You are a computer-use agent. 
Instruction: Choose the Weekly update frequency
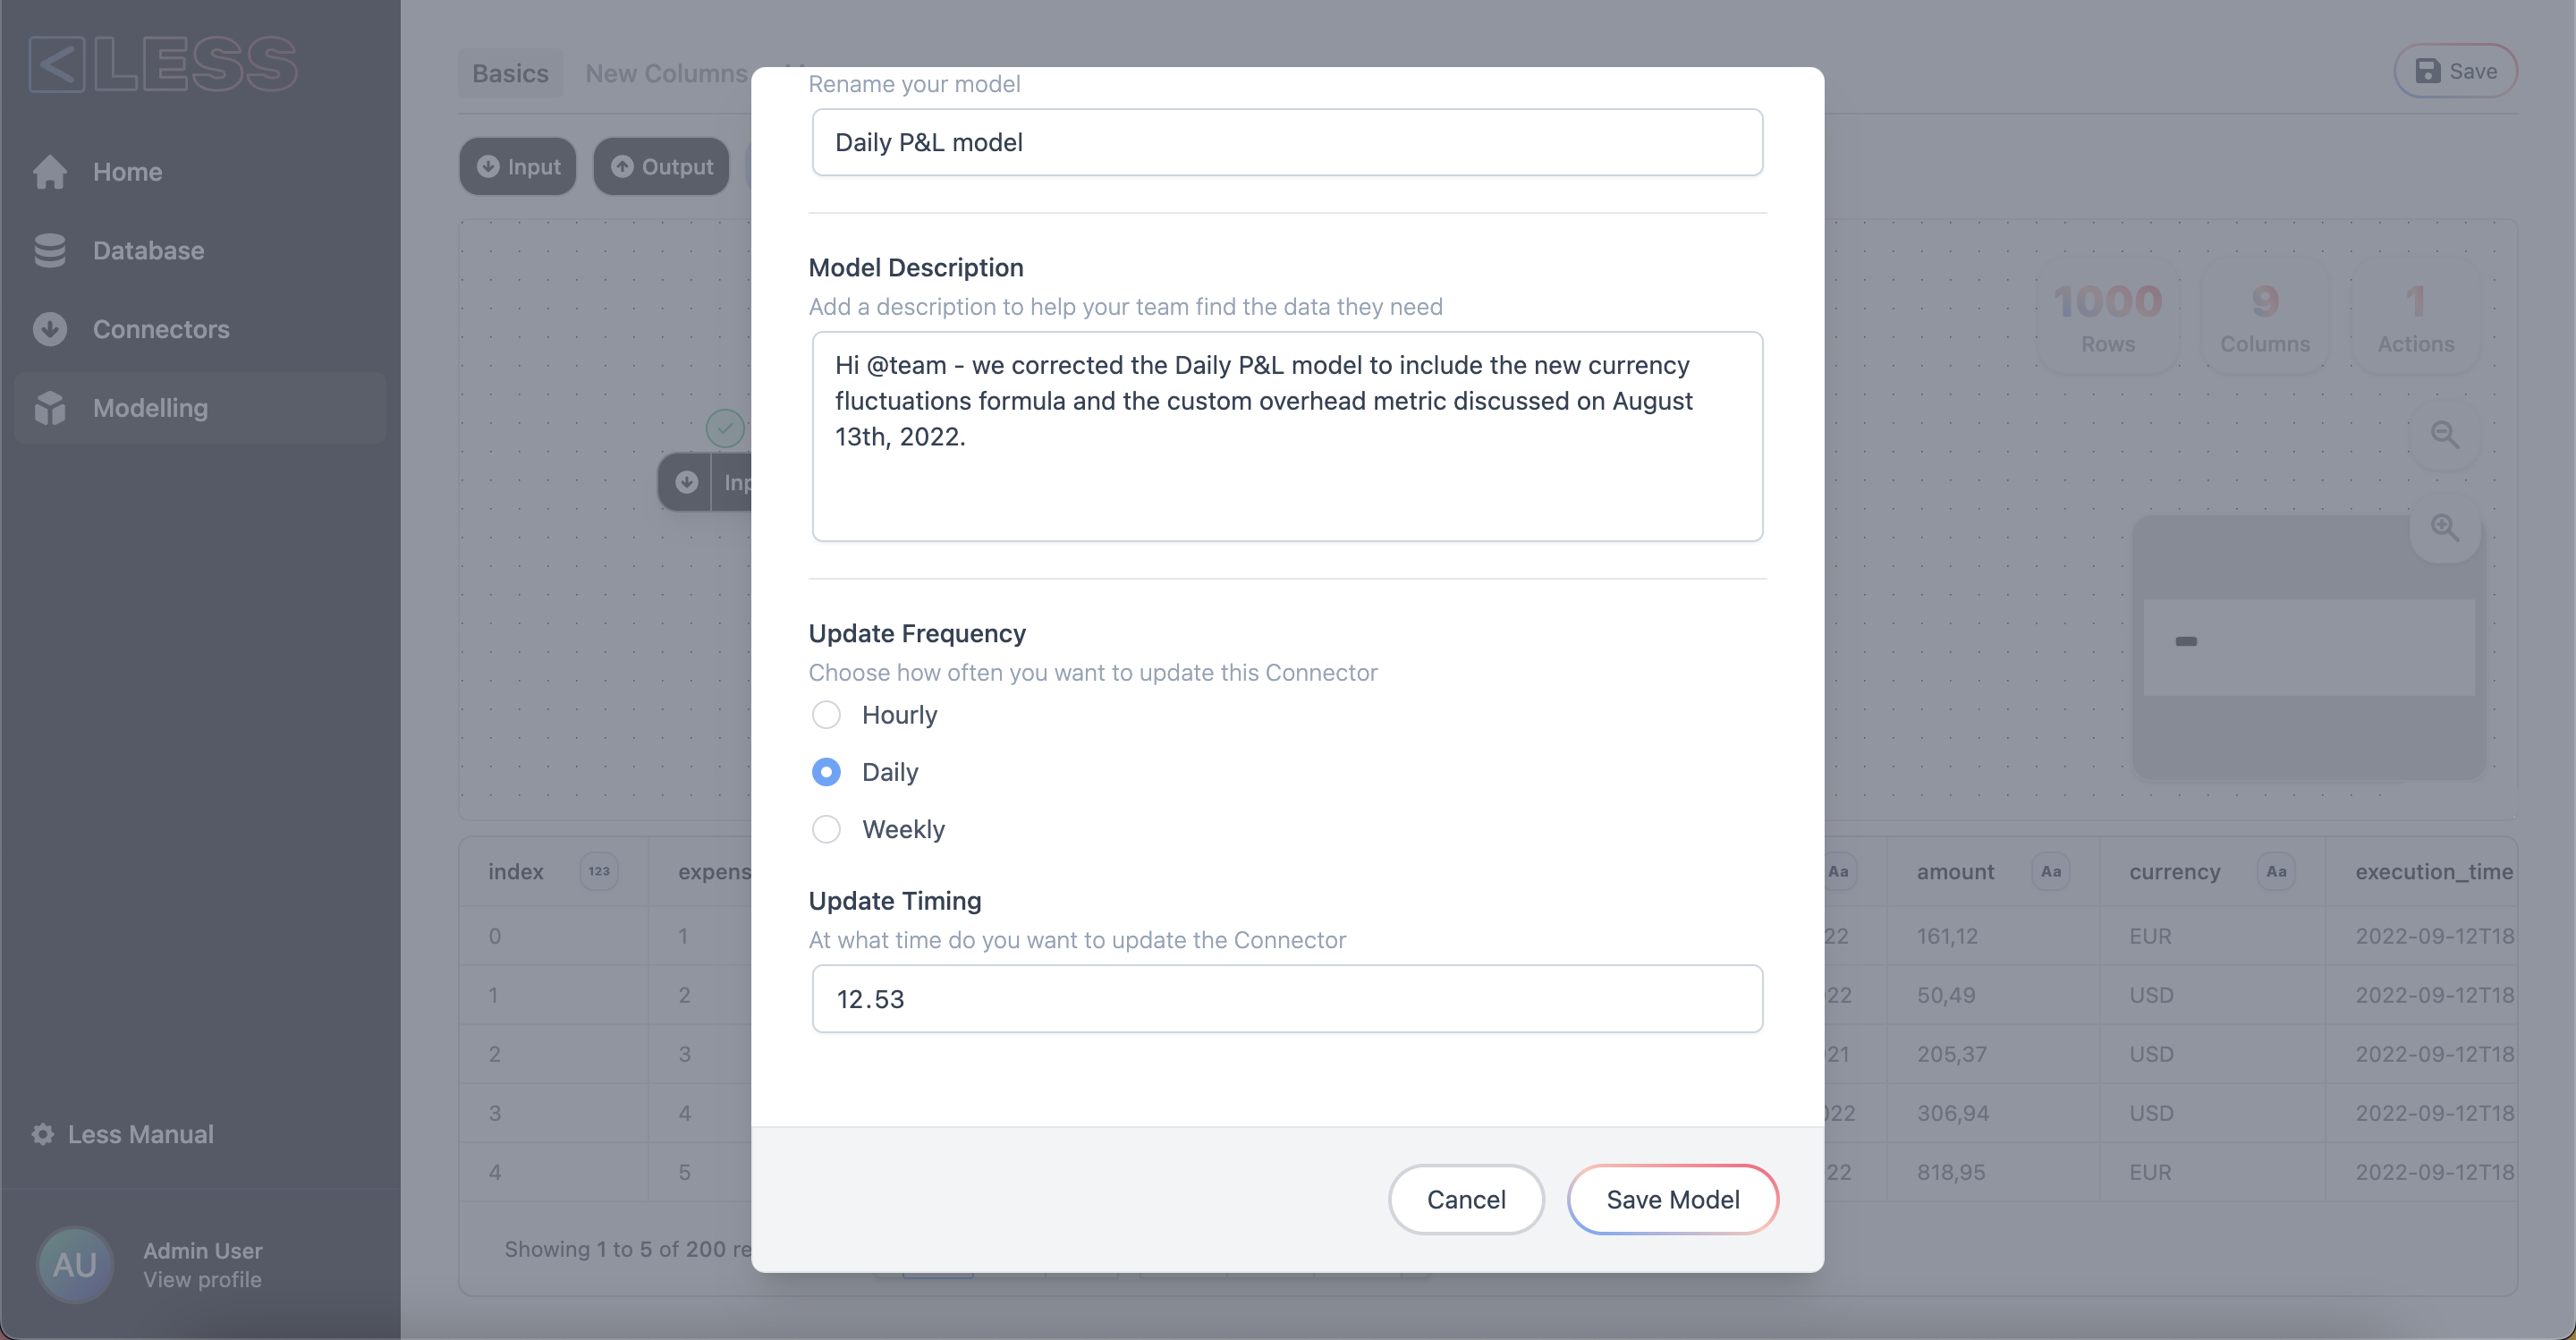coord(826,829)
